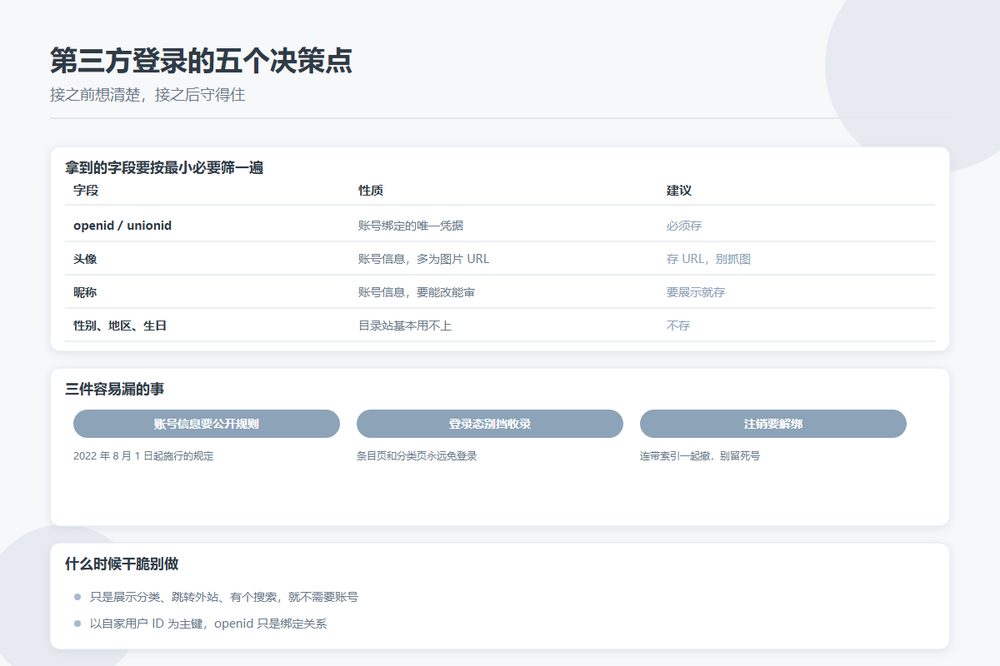Click the 性质 column header
Viewport: 1000px width, 666px height.
pyautogui.click(x=371, y=190)
